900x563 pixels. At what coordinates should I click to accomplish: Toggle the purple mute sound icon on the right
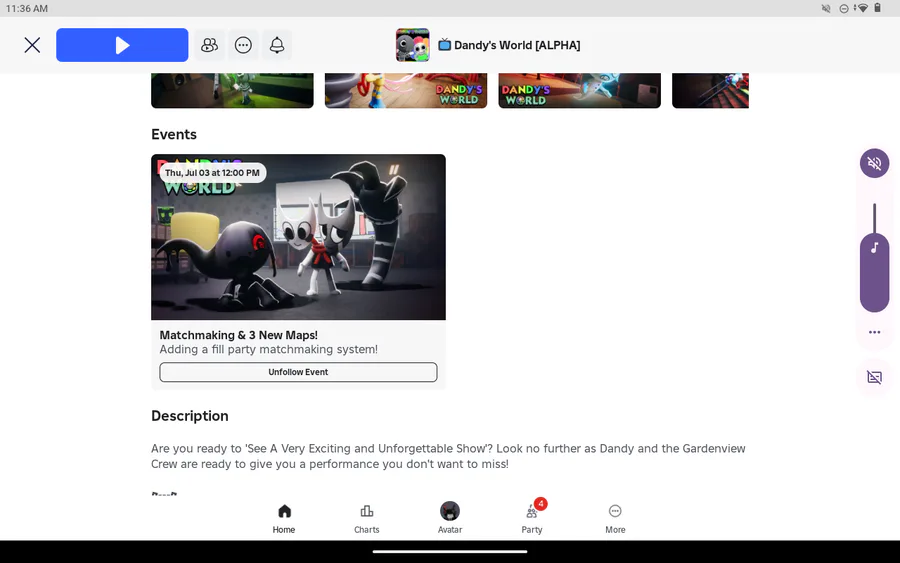874,163
